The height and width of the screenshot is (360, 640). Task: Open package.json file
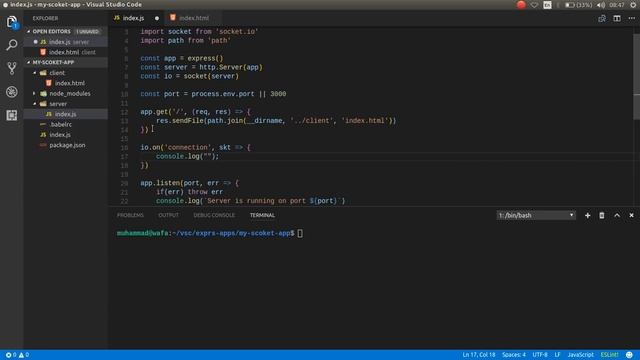click(x=66, y=145)
